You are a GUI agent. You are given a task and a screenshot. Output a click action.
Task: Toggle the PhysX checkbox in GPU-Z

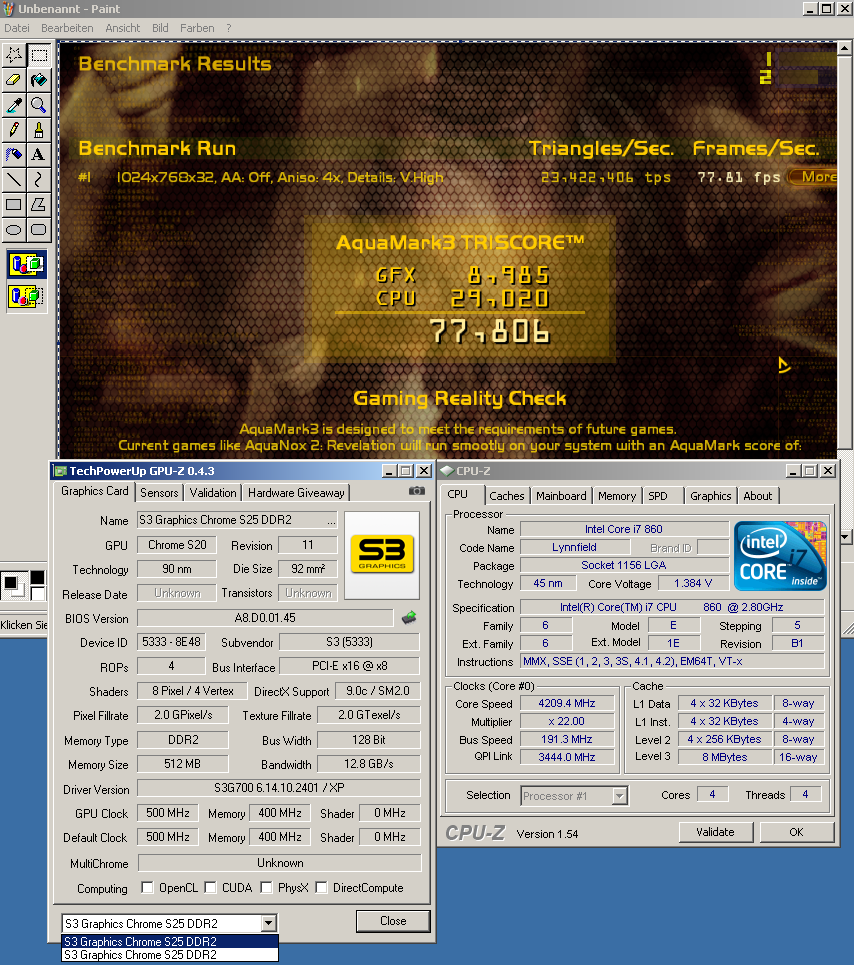(266, 887)
